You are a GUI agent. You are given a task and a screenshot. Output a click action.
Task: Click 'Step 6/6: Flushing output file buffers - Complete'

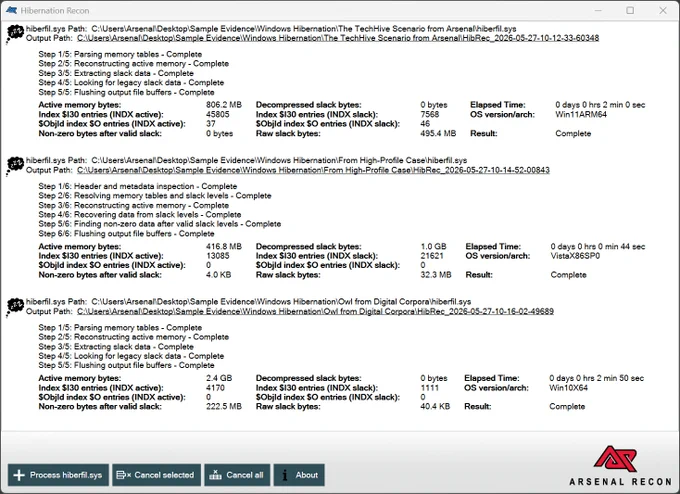pyautogui.click(x=126, y=234)
